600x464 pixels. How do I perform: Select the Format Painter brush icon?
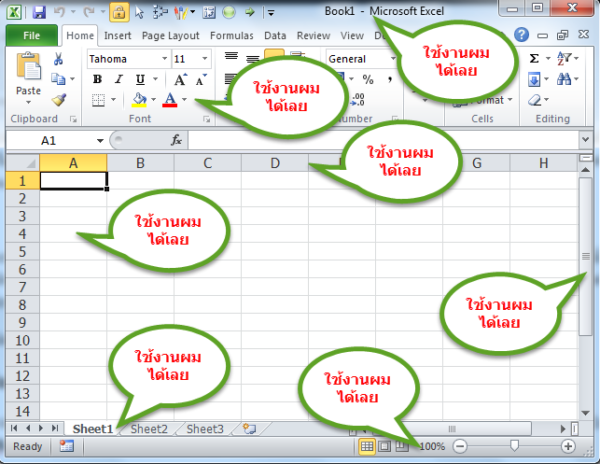(59, 100)
